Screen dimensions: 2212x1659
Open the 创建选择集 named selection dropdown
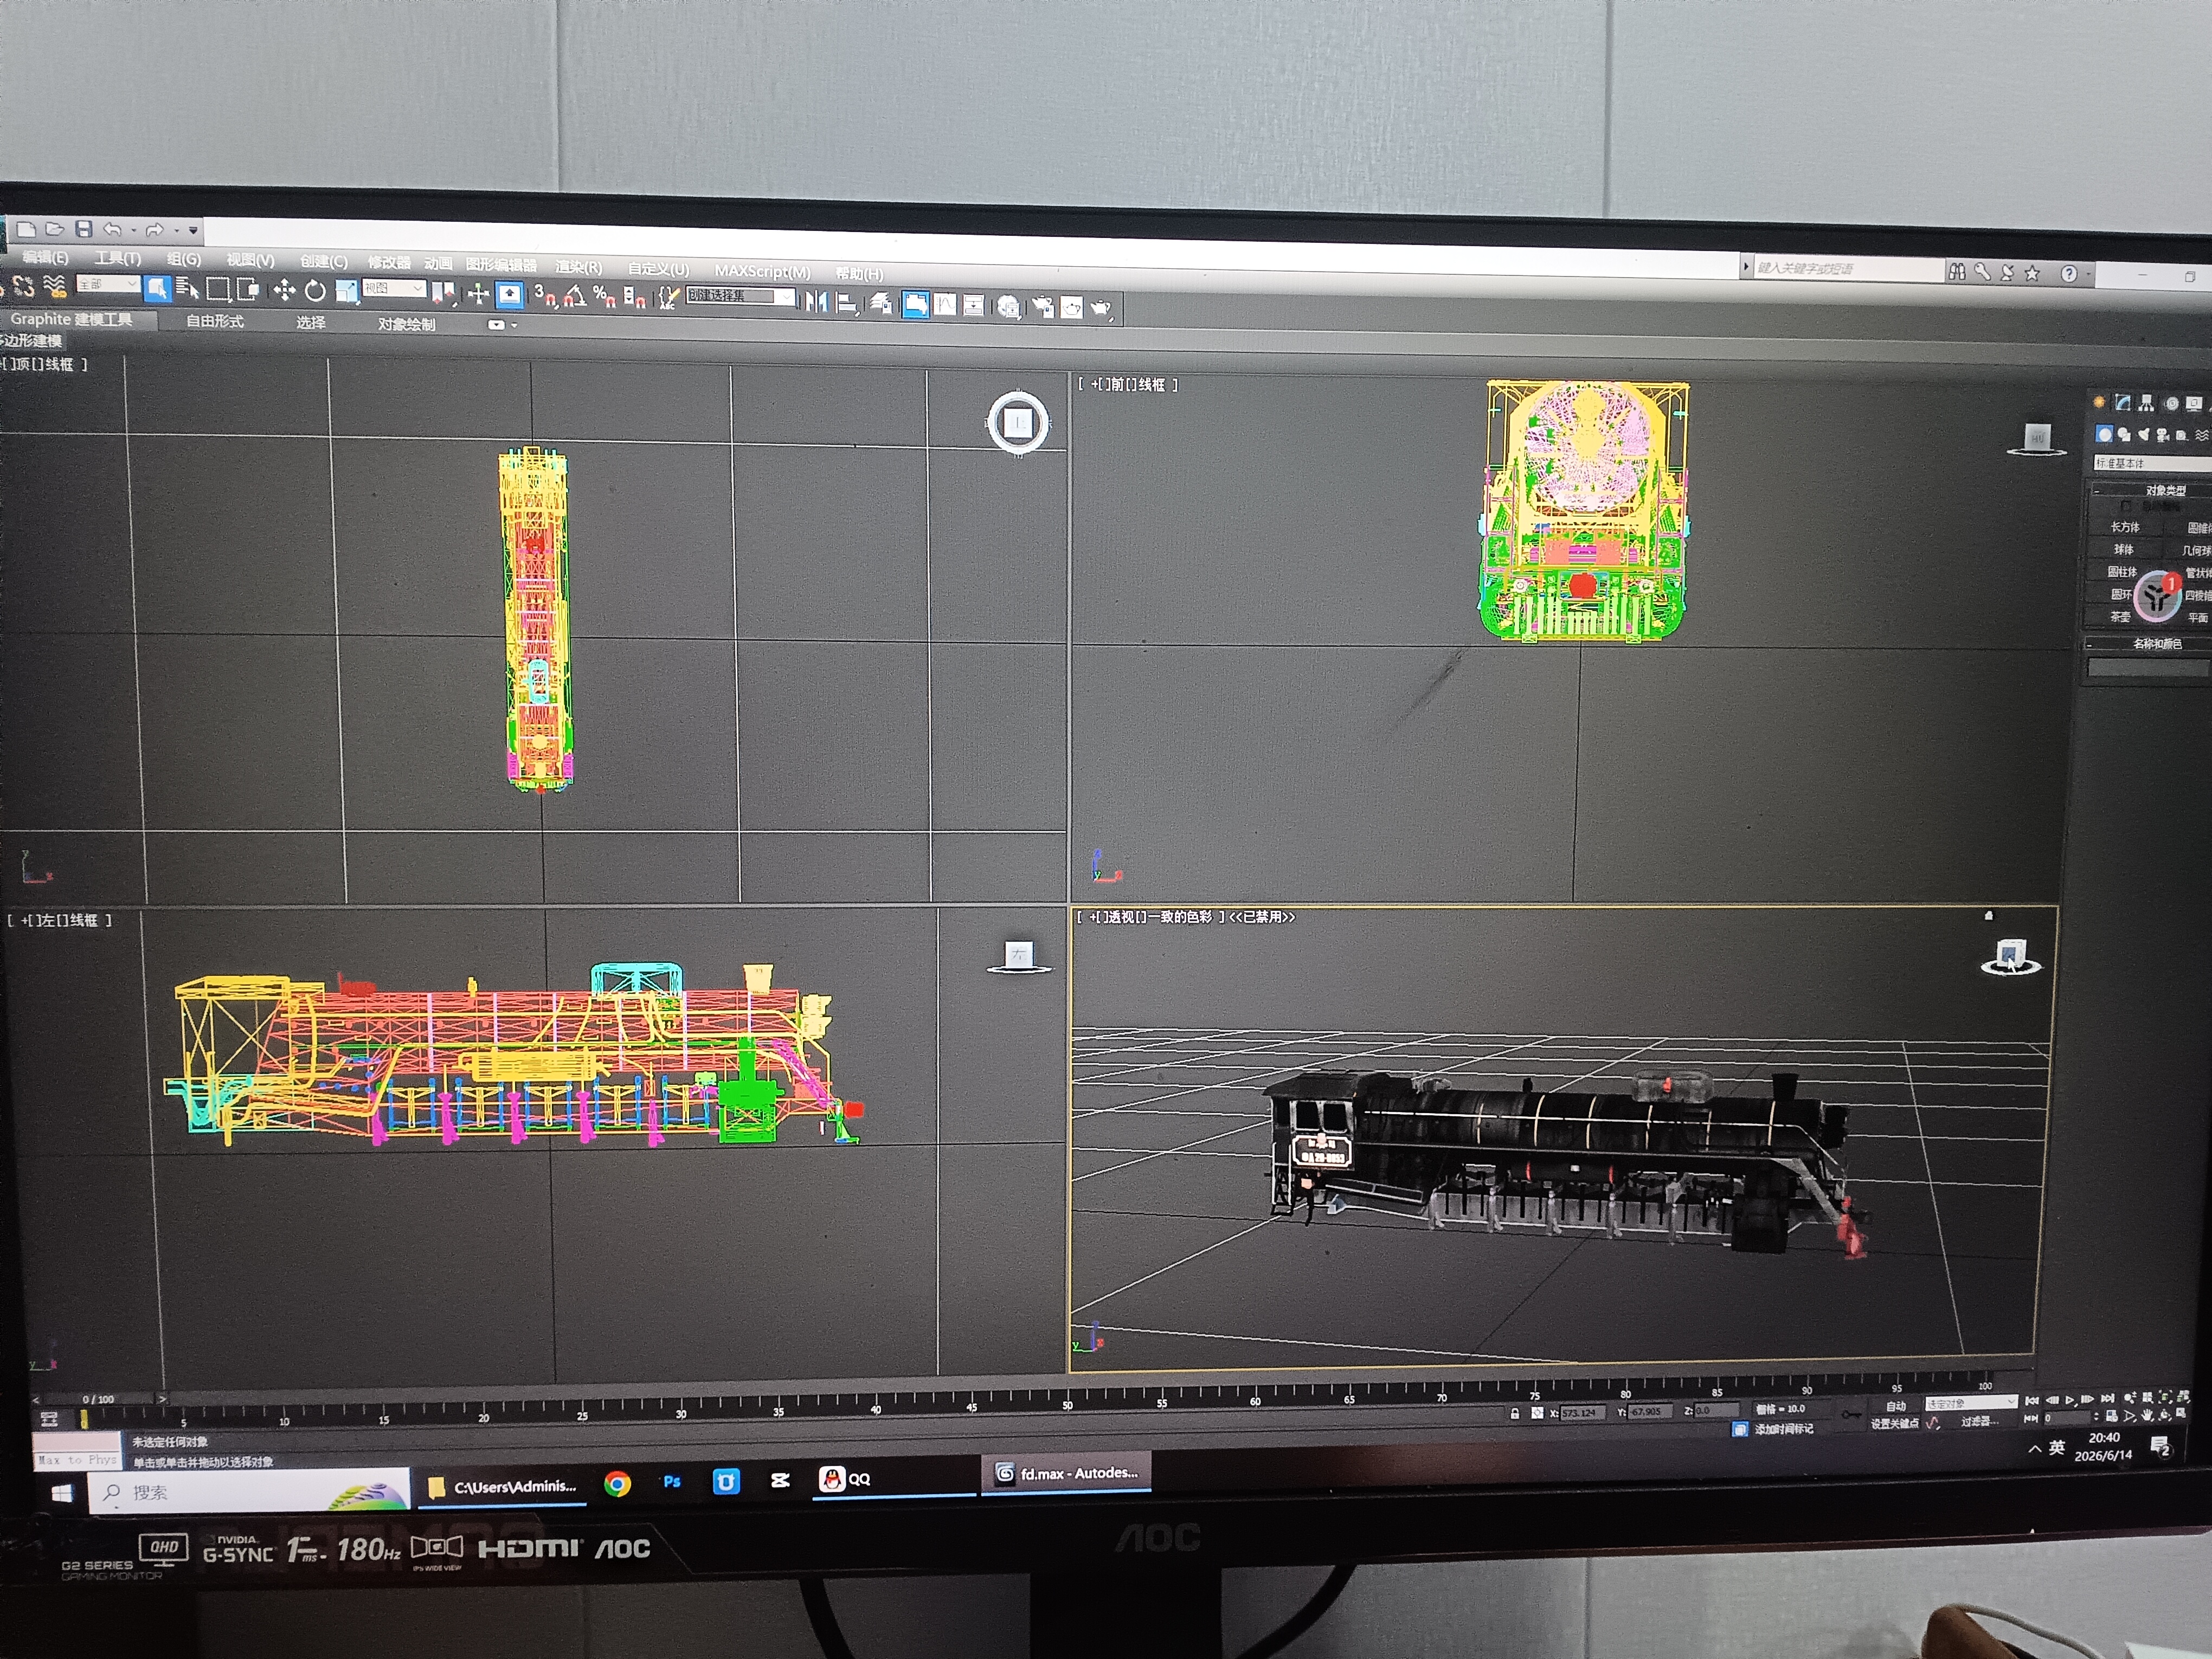(741, 297)
